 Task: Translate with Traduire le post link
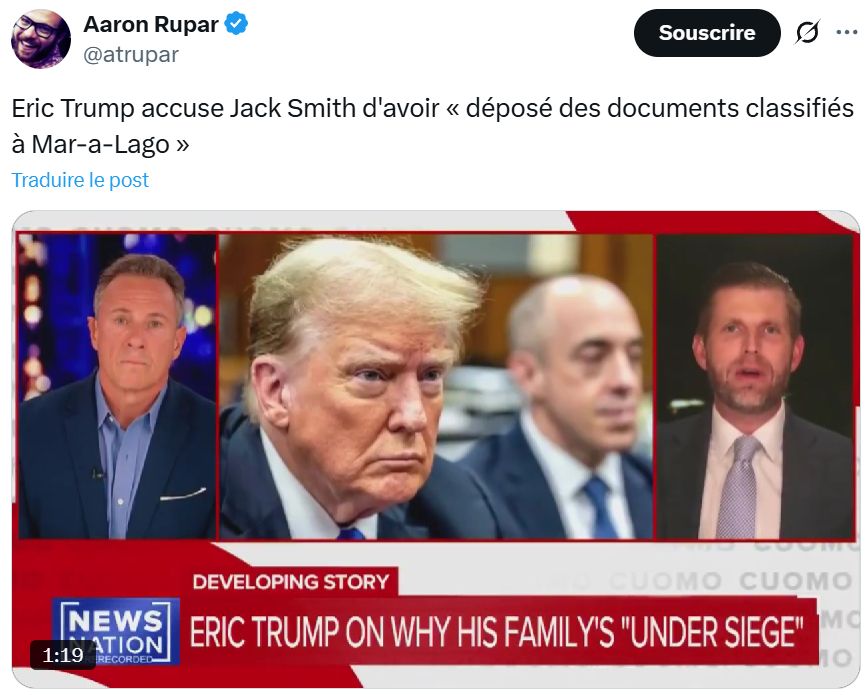[80, 180]
